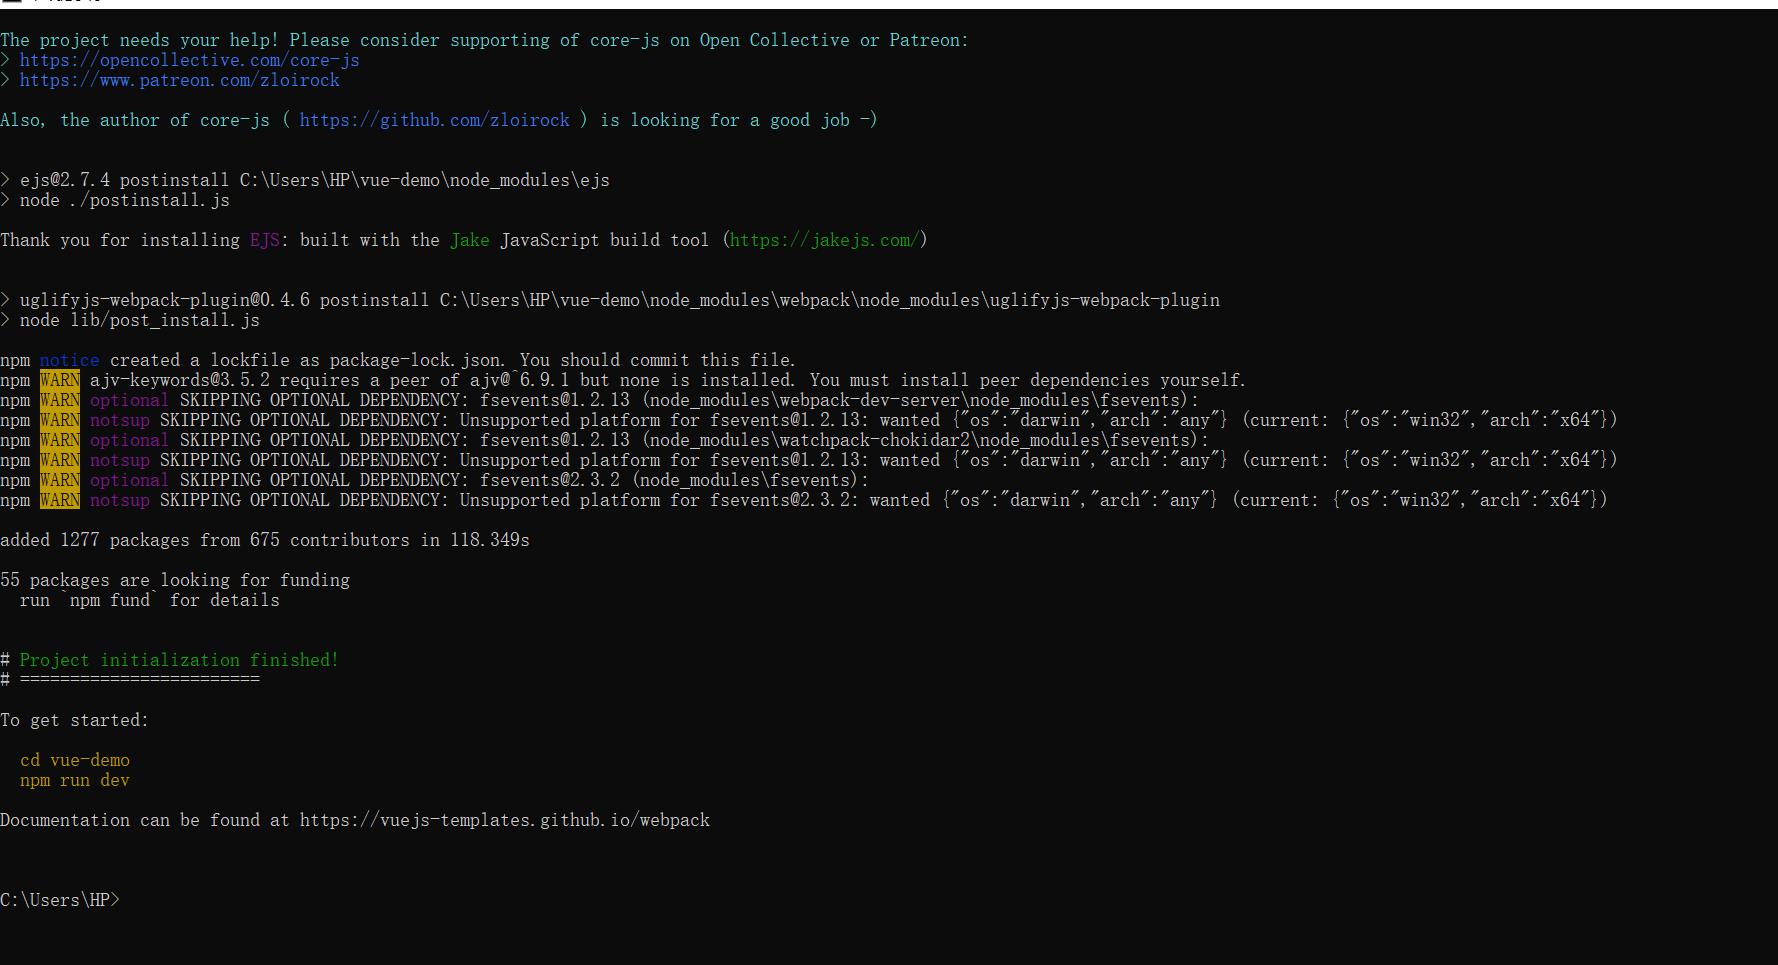Image resolution: width=1778 pixels, height=965 pixels.
Task: Open the jakejs.com link
Action: click(824, 240)
